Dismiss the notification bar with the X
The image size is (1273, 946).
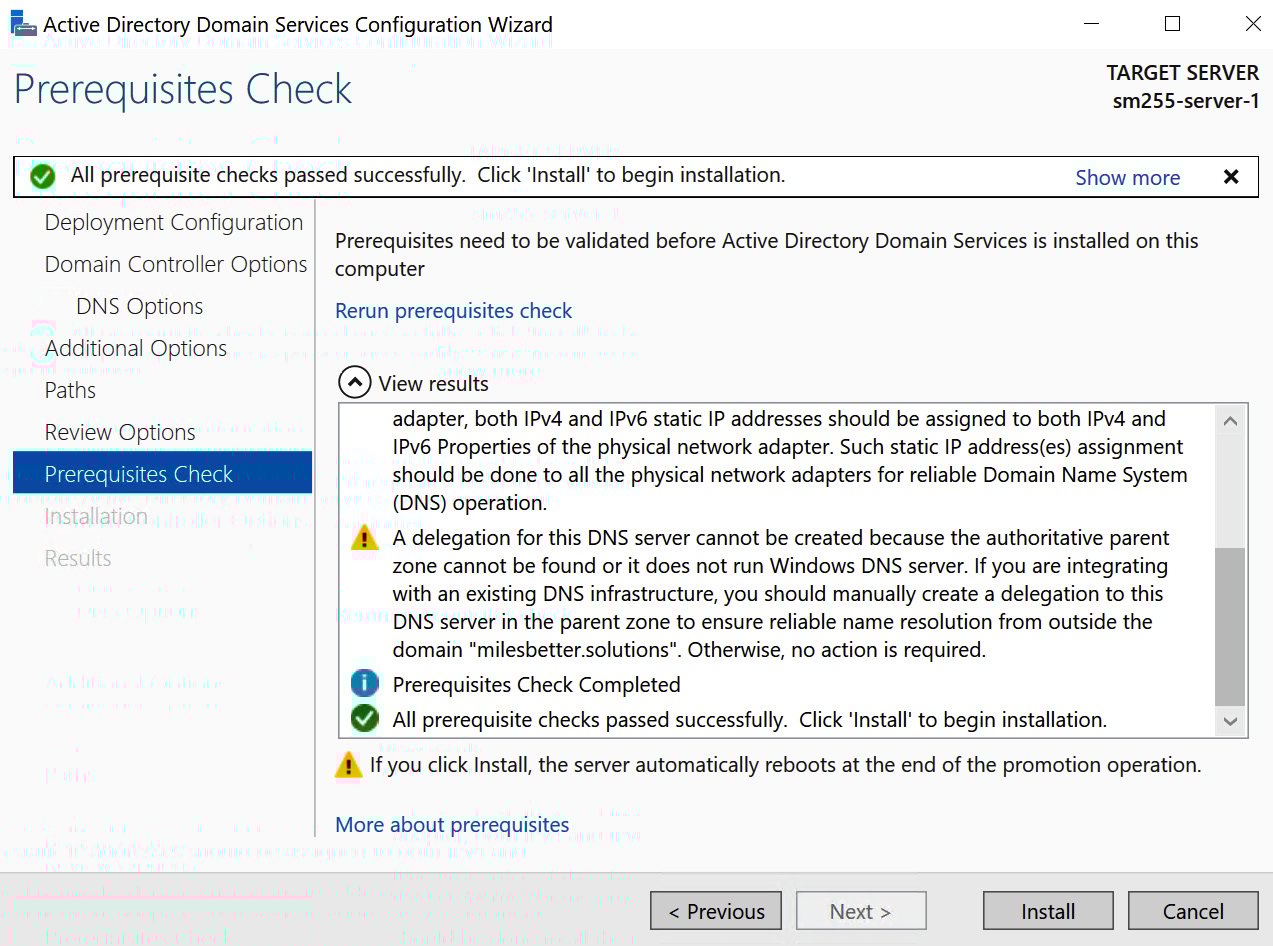pyautogui.click(x=1231, y=177)
